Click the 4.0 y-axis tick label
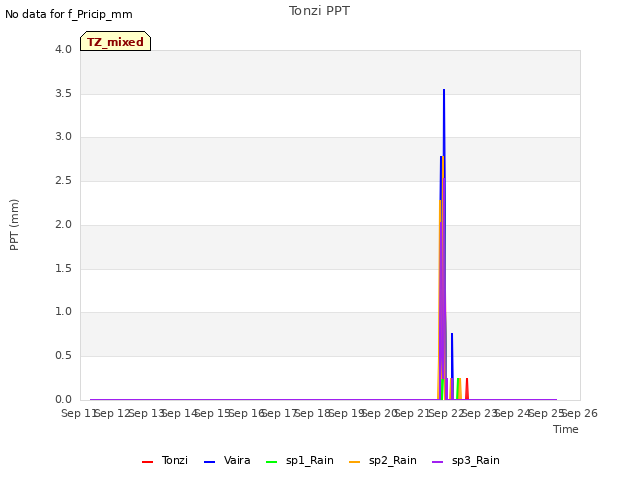 point(63,49)
